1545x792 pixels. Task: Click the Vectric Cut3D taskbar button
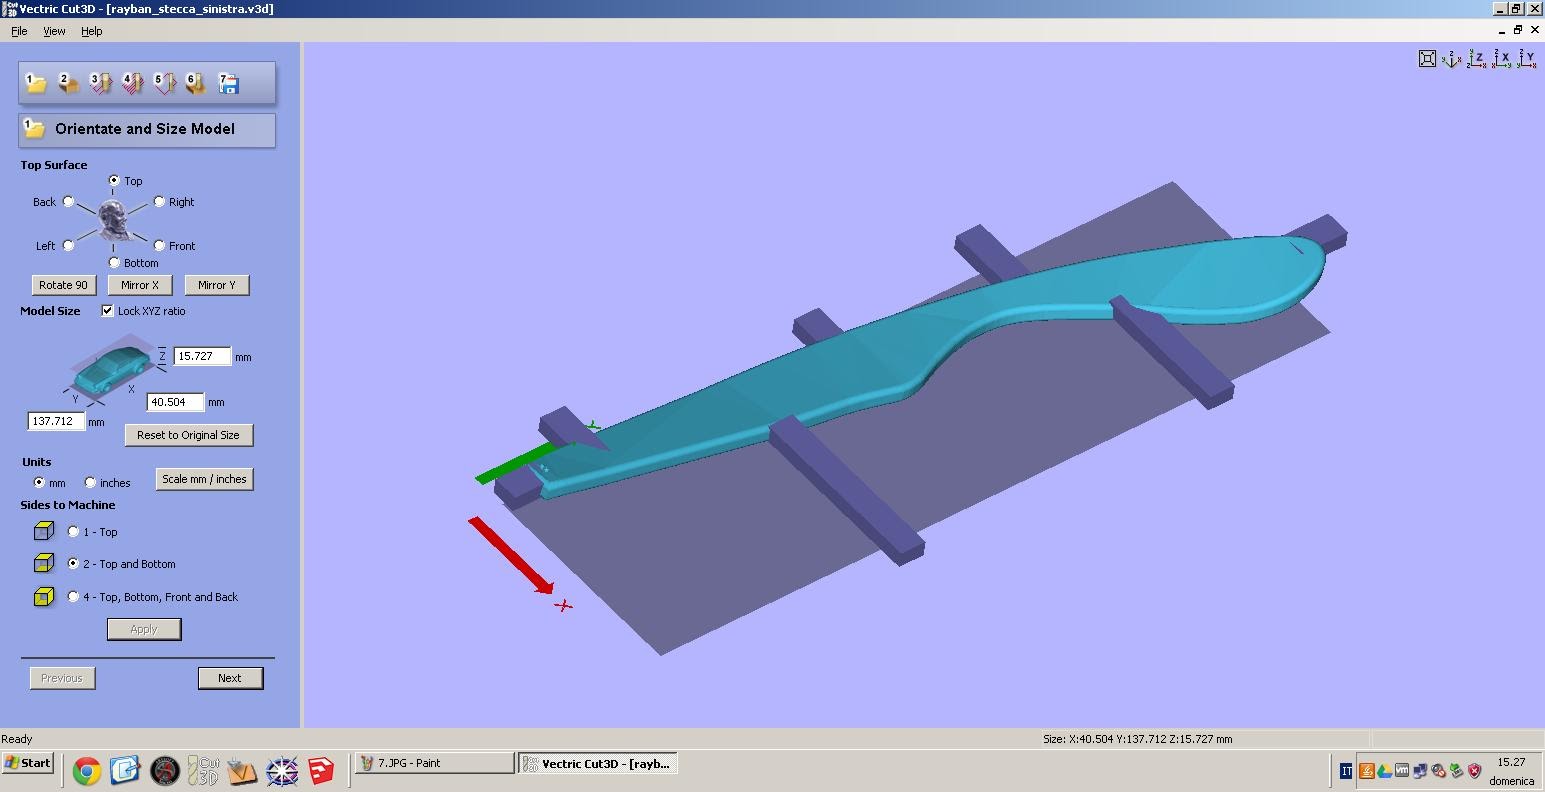[x=598, y=763]
